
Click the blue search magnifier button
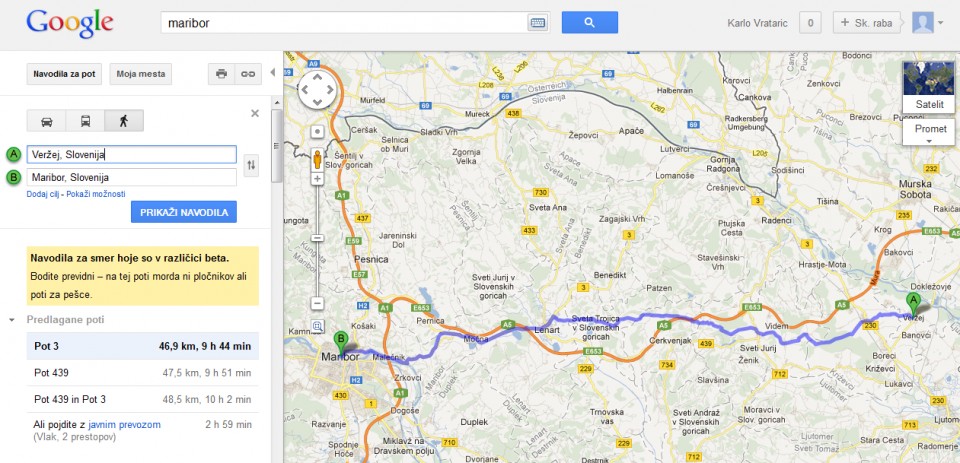[590, 23]
